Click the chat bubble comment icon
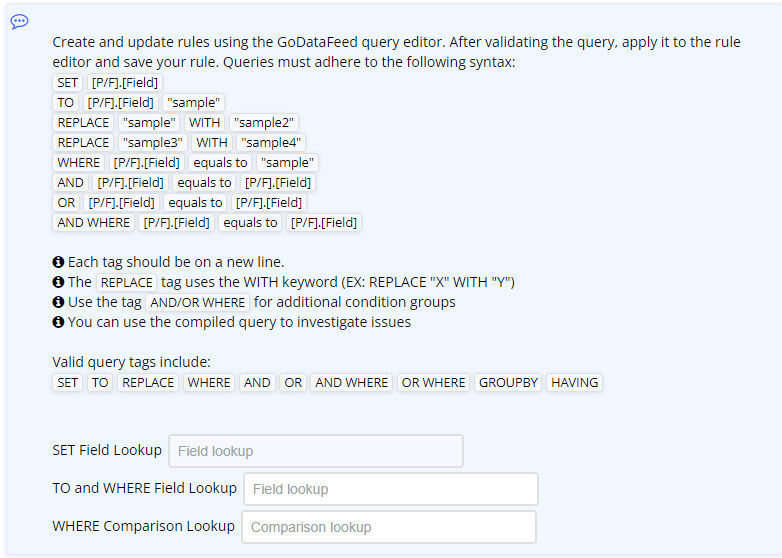The height and width of the screenshot is (558, 782). tap(19, 21)
